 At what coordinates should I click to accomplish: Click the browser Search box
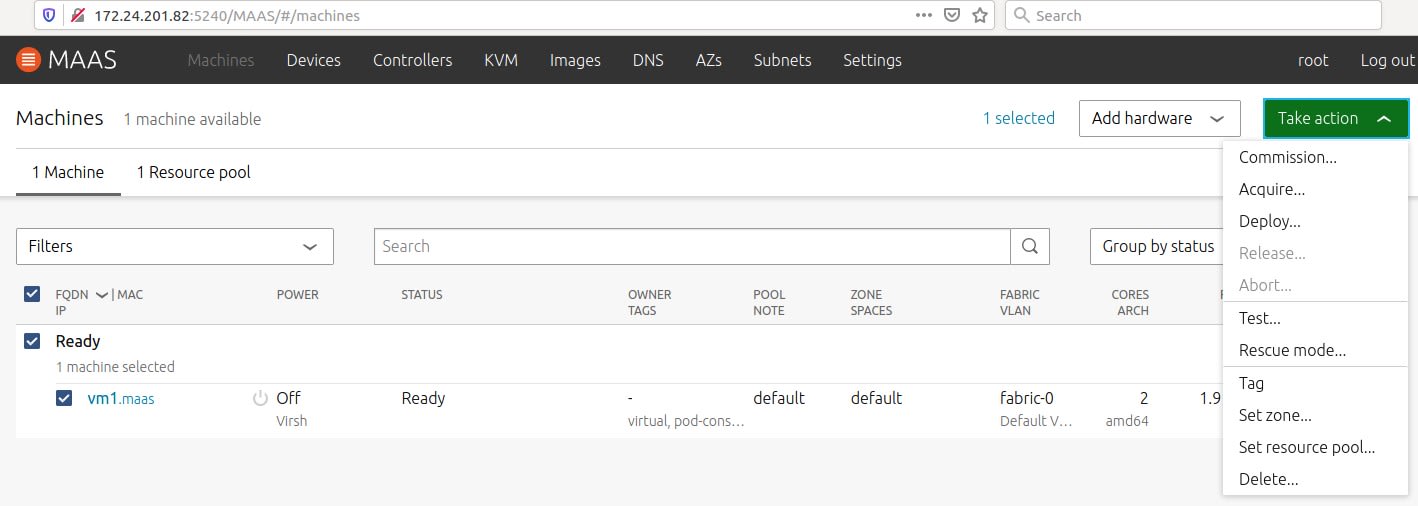[1193, 16]
